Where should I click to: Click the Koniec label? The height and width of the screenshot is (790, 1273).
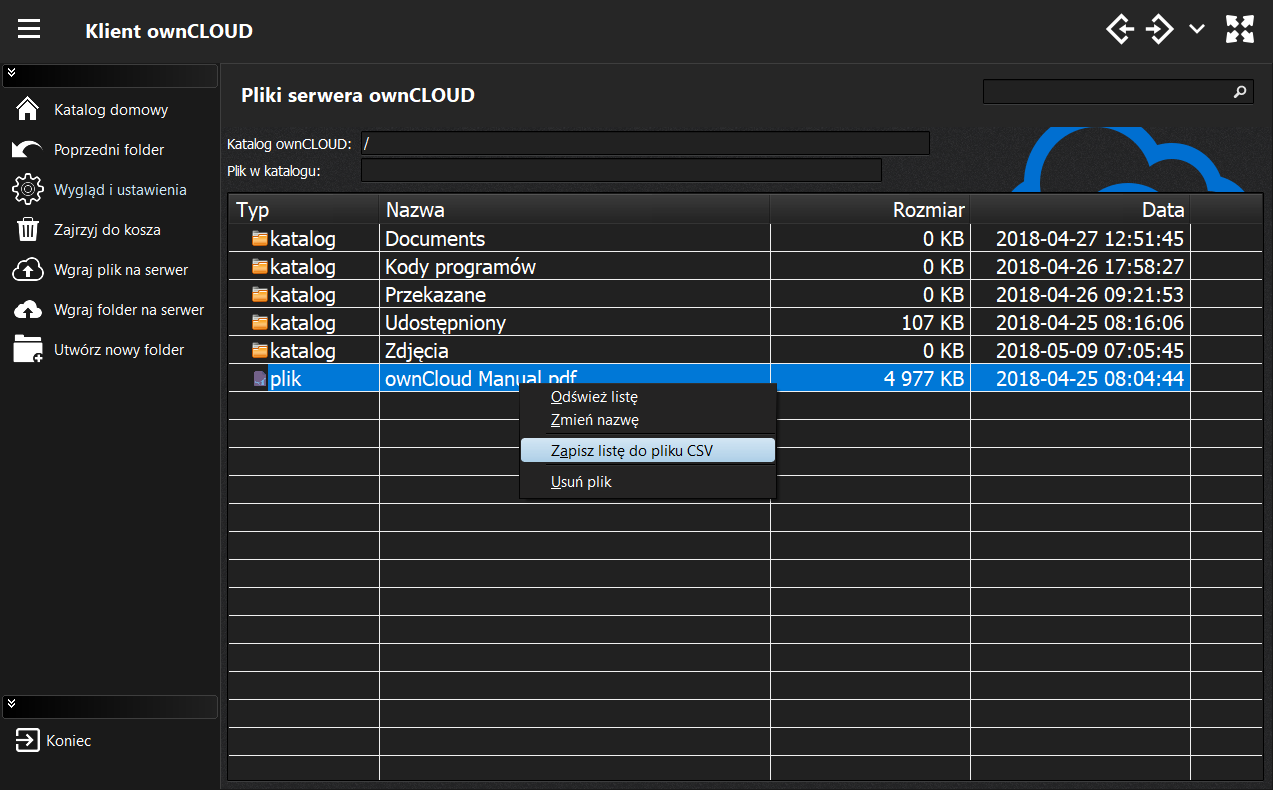[69, 741]
